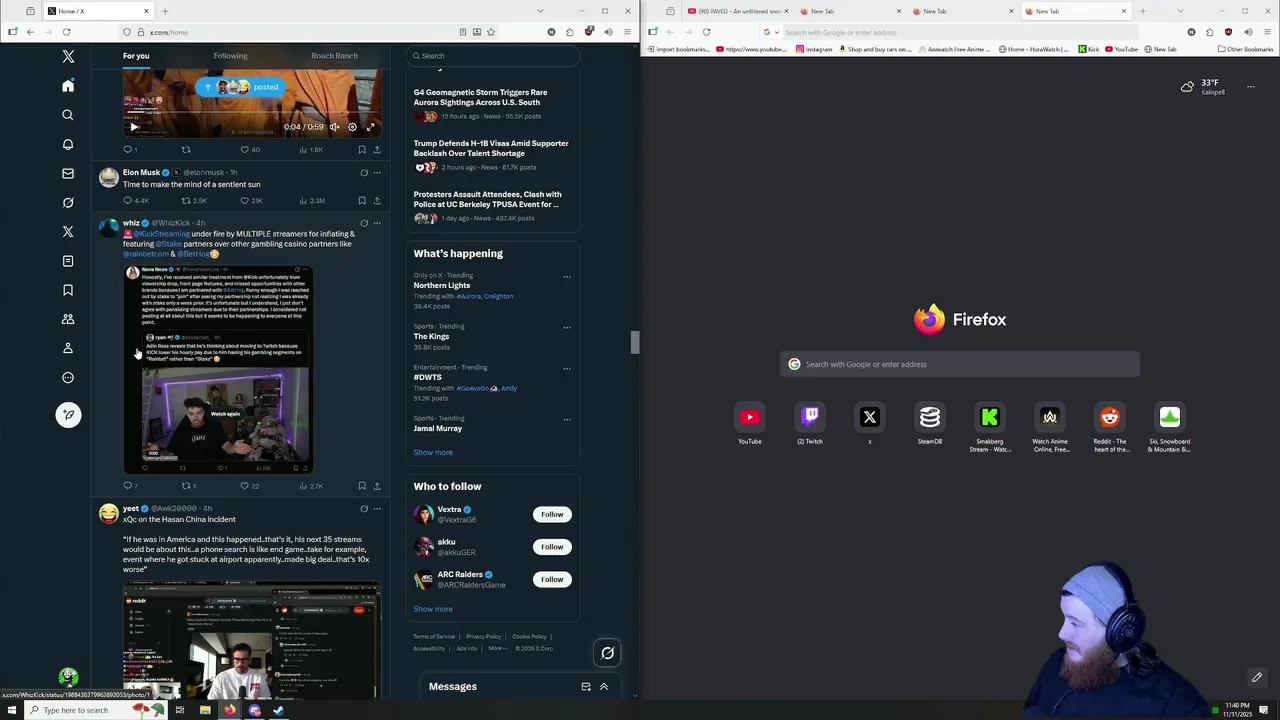1280x720 pixels.
Task: Open Communities icon in X sidebar
Action: [68, 319]
